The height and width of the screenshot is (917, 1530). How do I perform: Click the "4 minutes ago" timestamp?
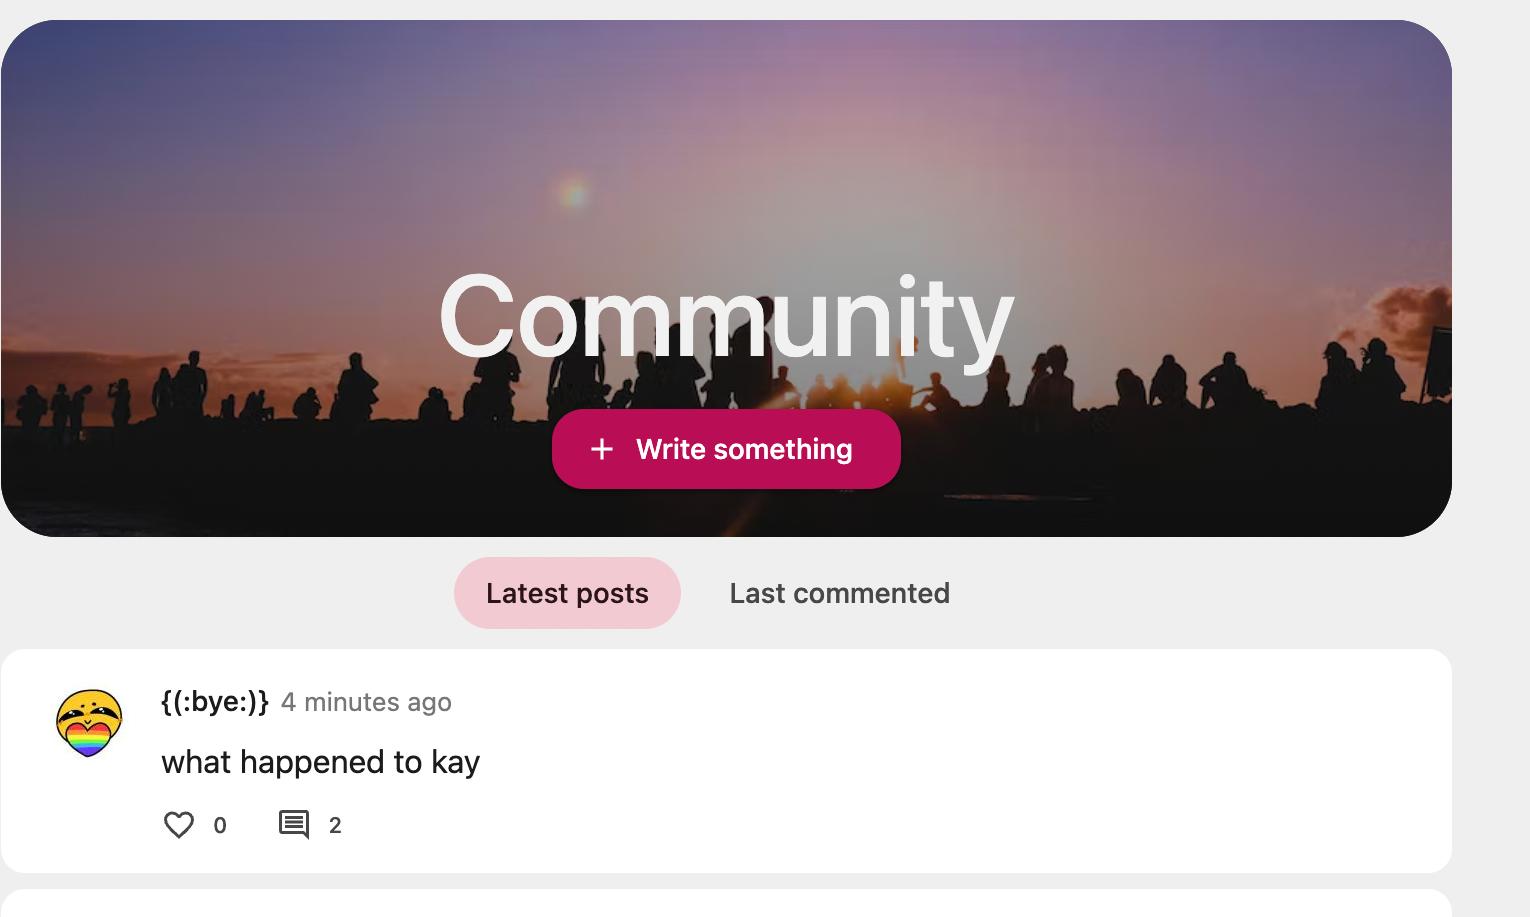[366, 703]
